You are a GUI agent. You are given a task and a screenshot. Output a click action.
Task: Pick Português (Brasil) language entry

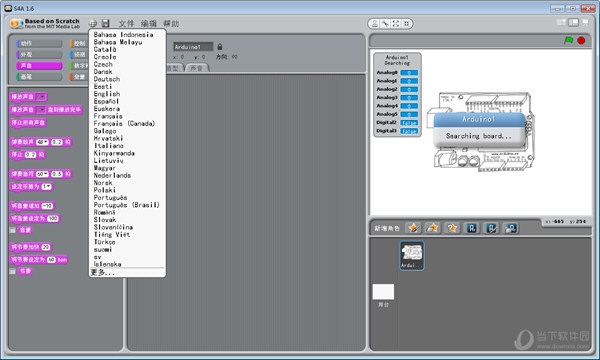click(x=127, y=205)
